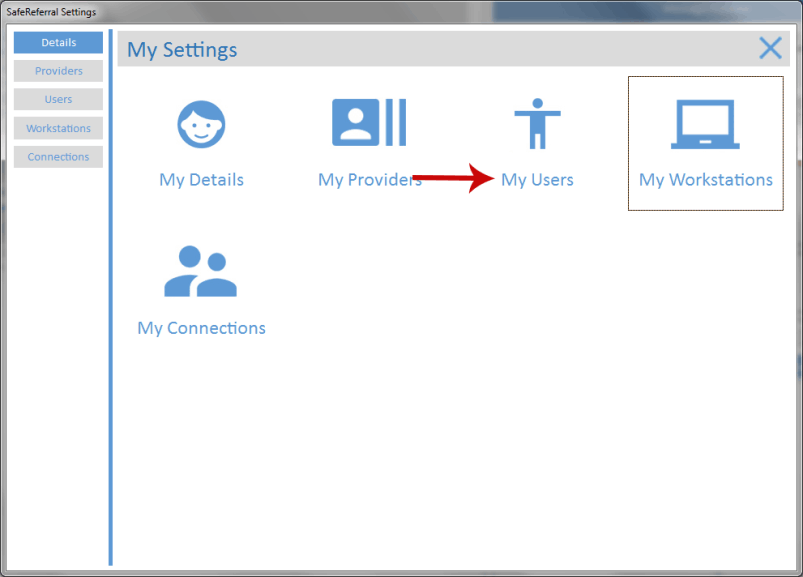Click the two-people My Connections icon
This screenshot has height=577, width=803.
pyautogui.click(x=201, y=271)
